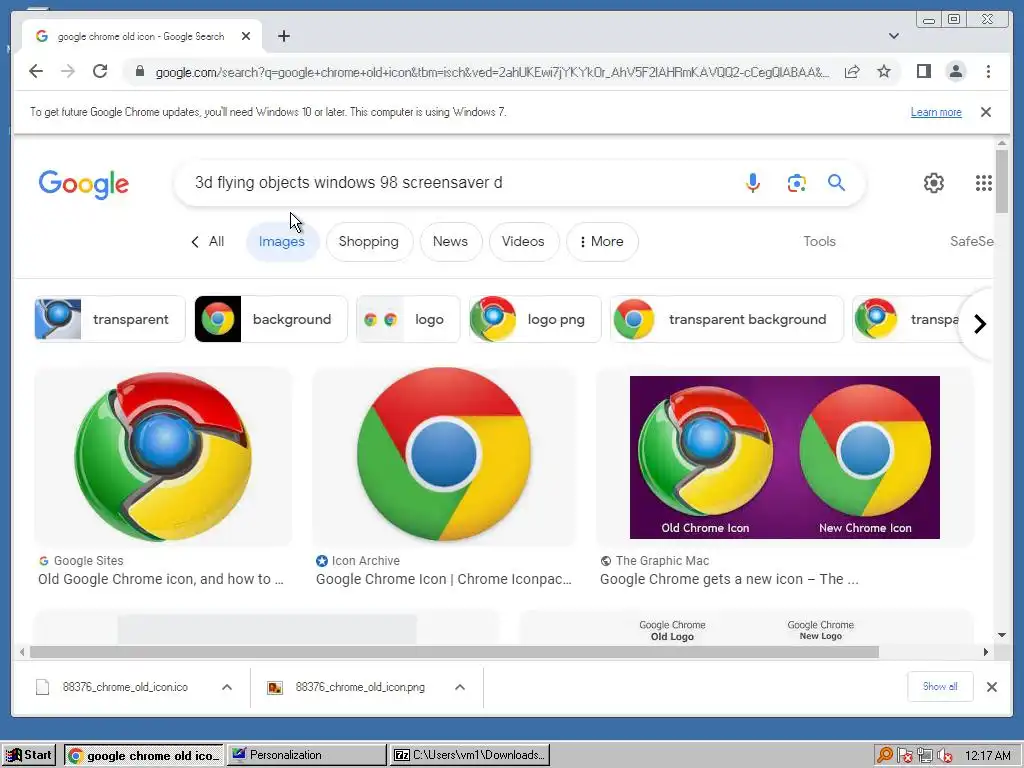This screenshot has width=1024, height=768.
Task: Switch to Personalization taskbar window
Action: 307,755
